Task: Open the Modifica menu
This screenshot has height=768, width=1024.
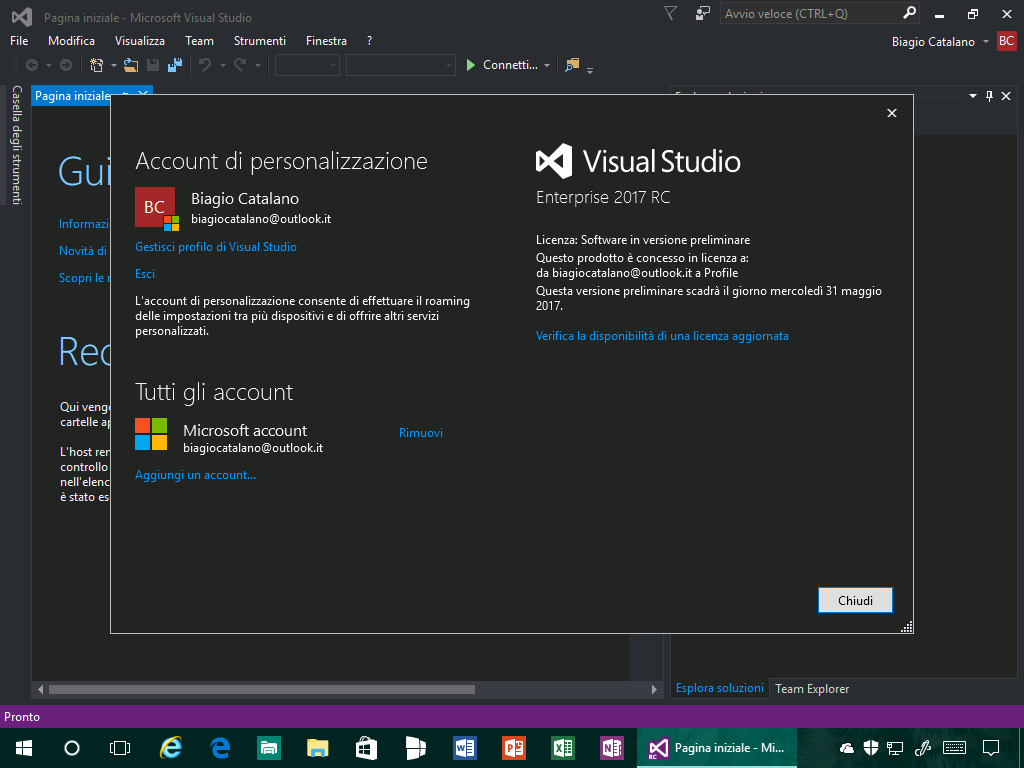Action: [x=71, y=40]
